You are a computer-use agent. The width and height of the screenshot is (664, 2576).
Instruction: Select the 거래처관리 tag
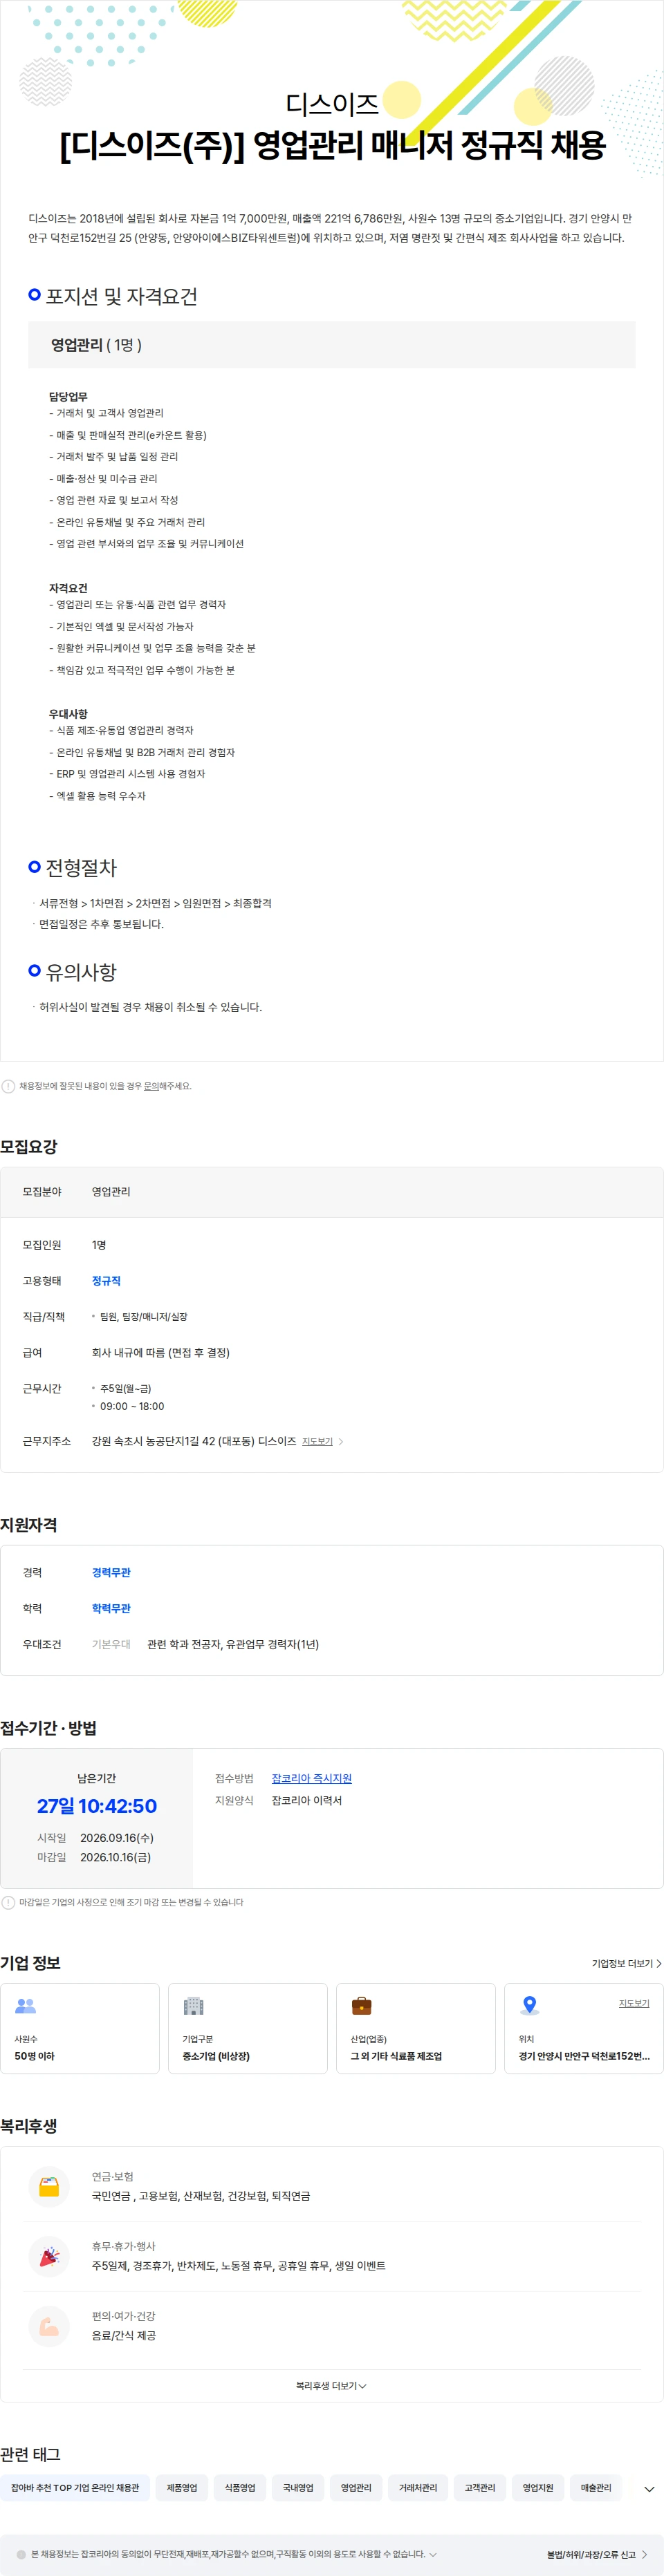(x=418, y=2488)
